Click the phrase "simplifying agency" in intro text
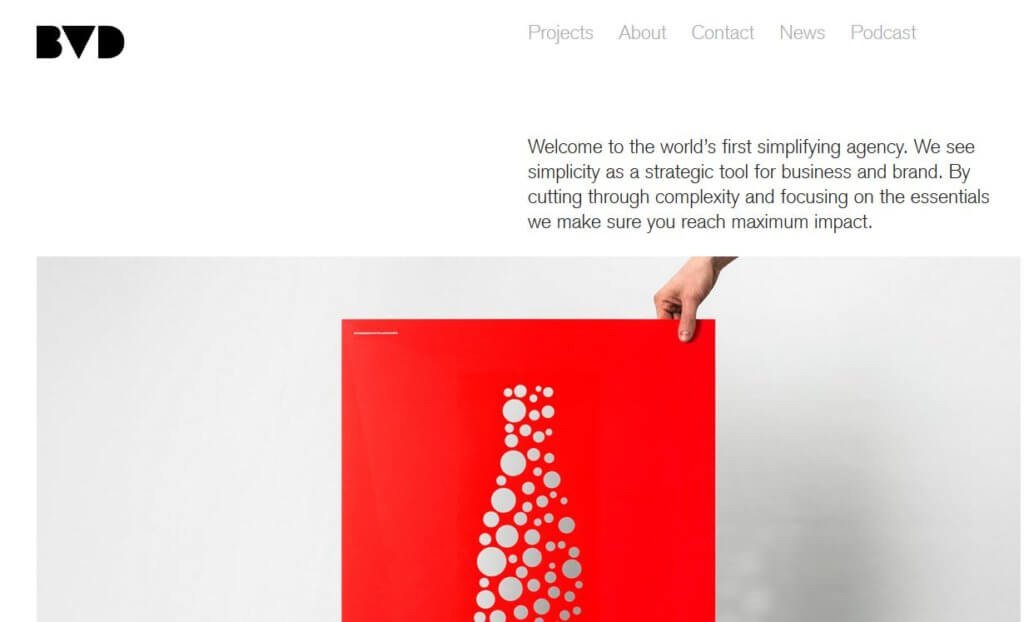 tap(831, 147)
